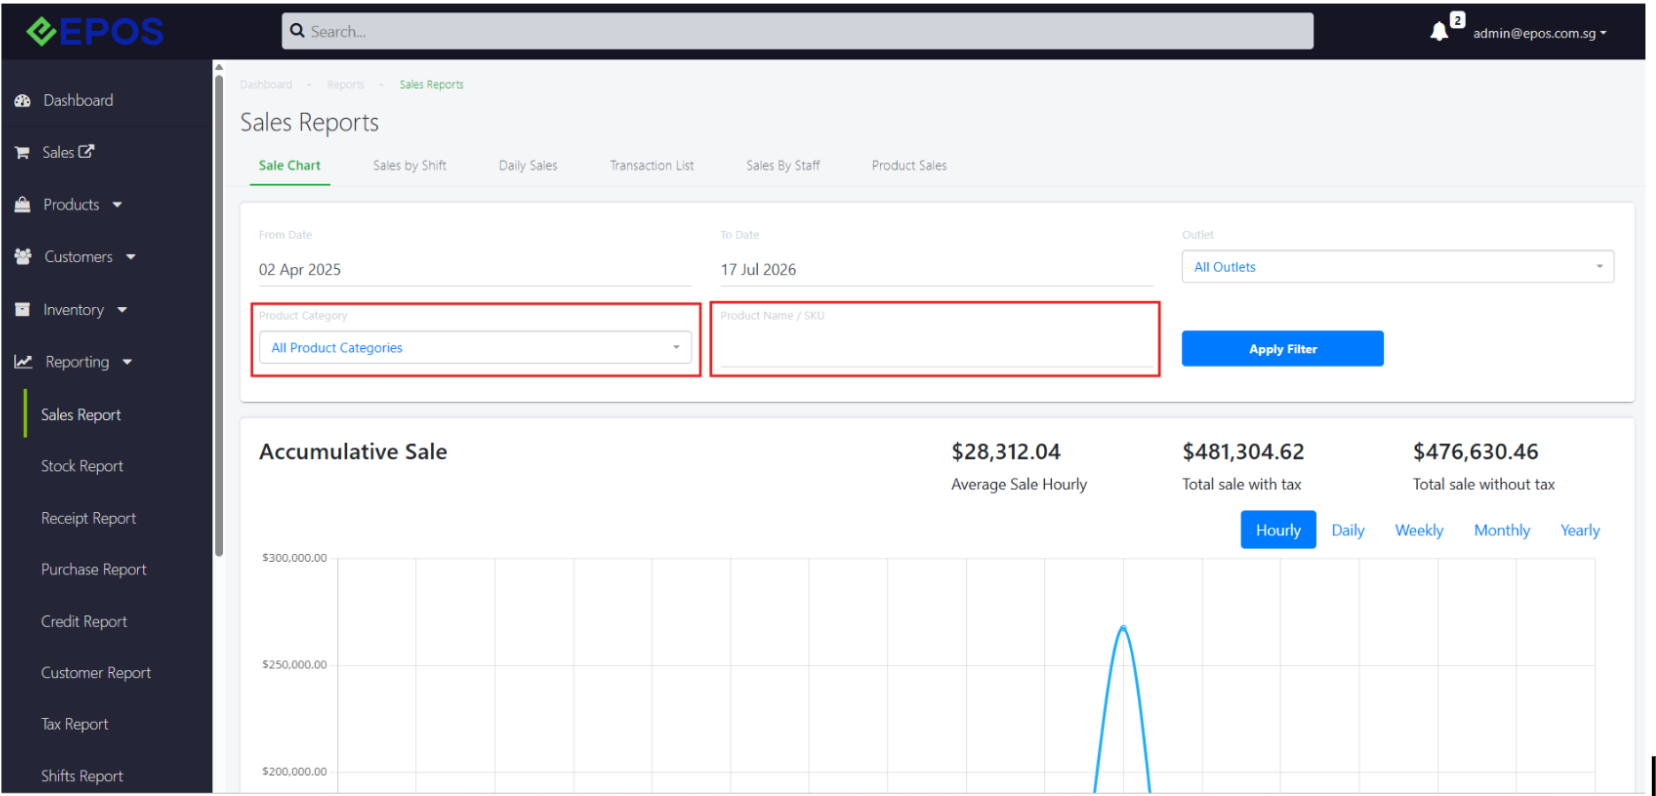Switch to the Sales by Shift tab
Screen dimensions: 1656x796
point(410,166)
